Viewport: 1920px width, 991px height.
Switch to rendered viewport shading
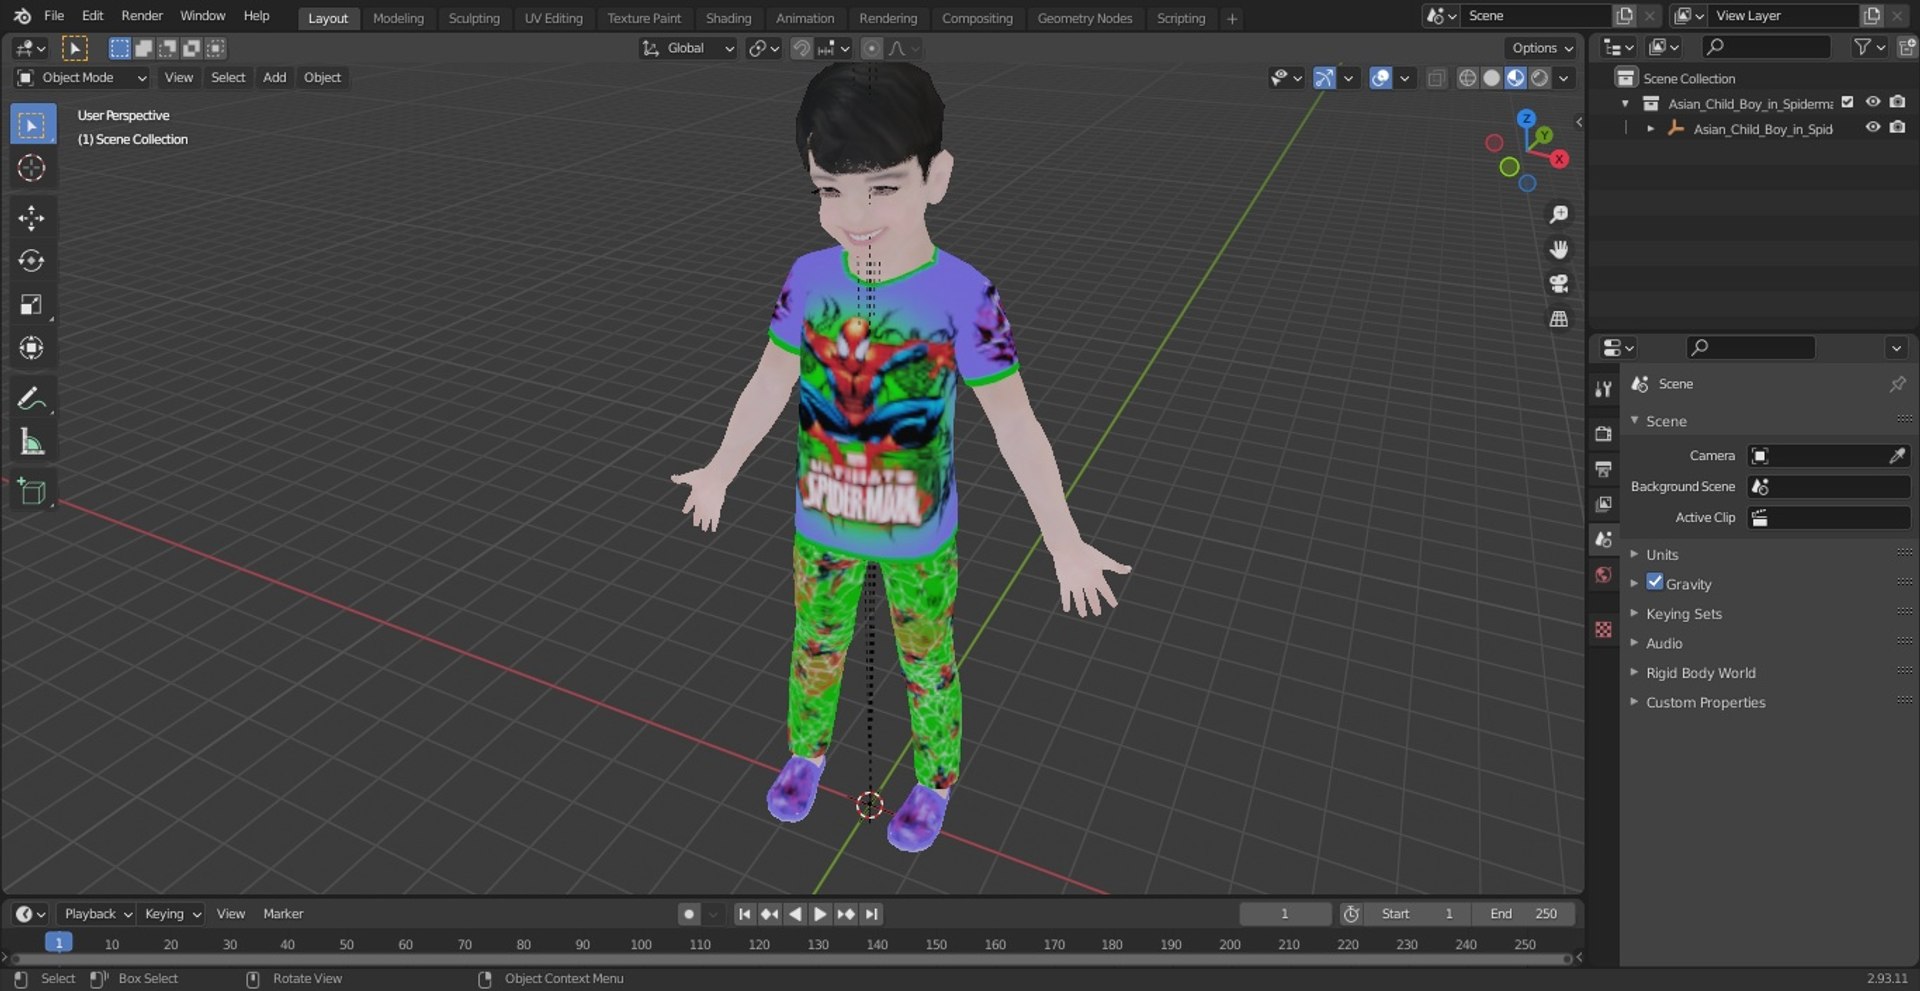(1540, 78)
